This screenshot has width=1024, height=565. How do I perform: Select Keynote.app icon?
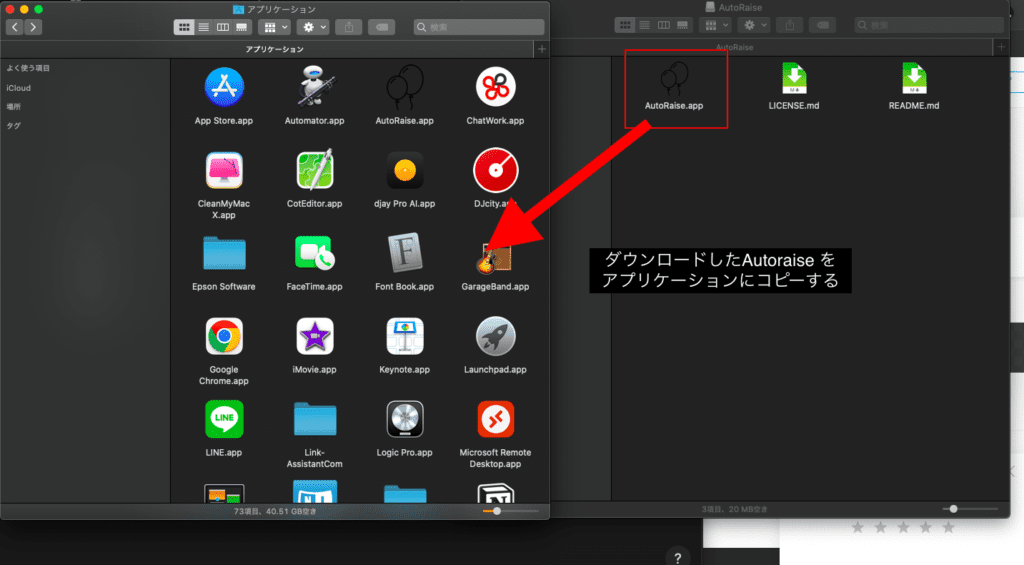(x=405, y=336)
